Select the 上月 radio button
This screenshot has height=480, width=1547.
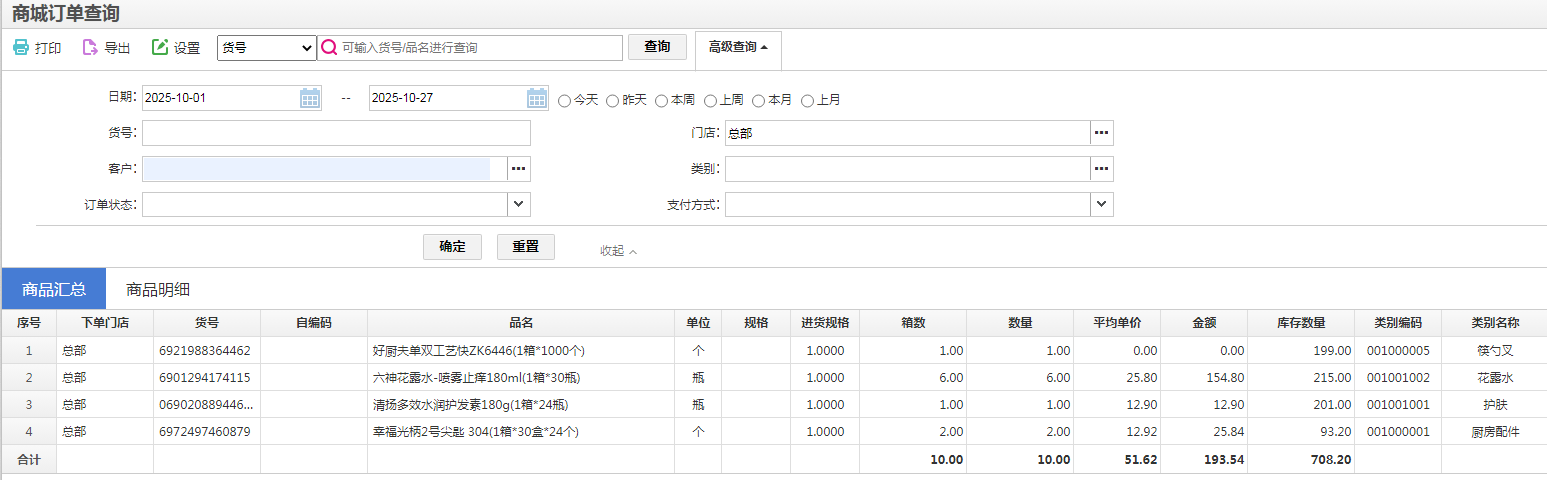(x=808, y=101)
